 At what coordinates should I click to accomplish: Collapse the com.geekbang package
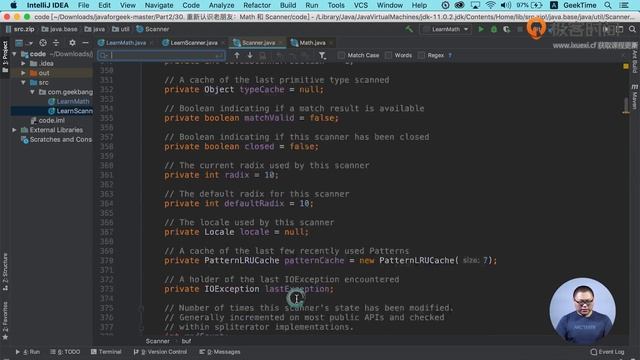32,92
